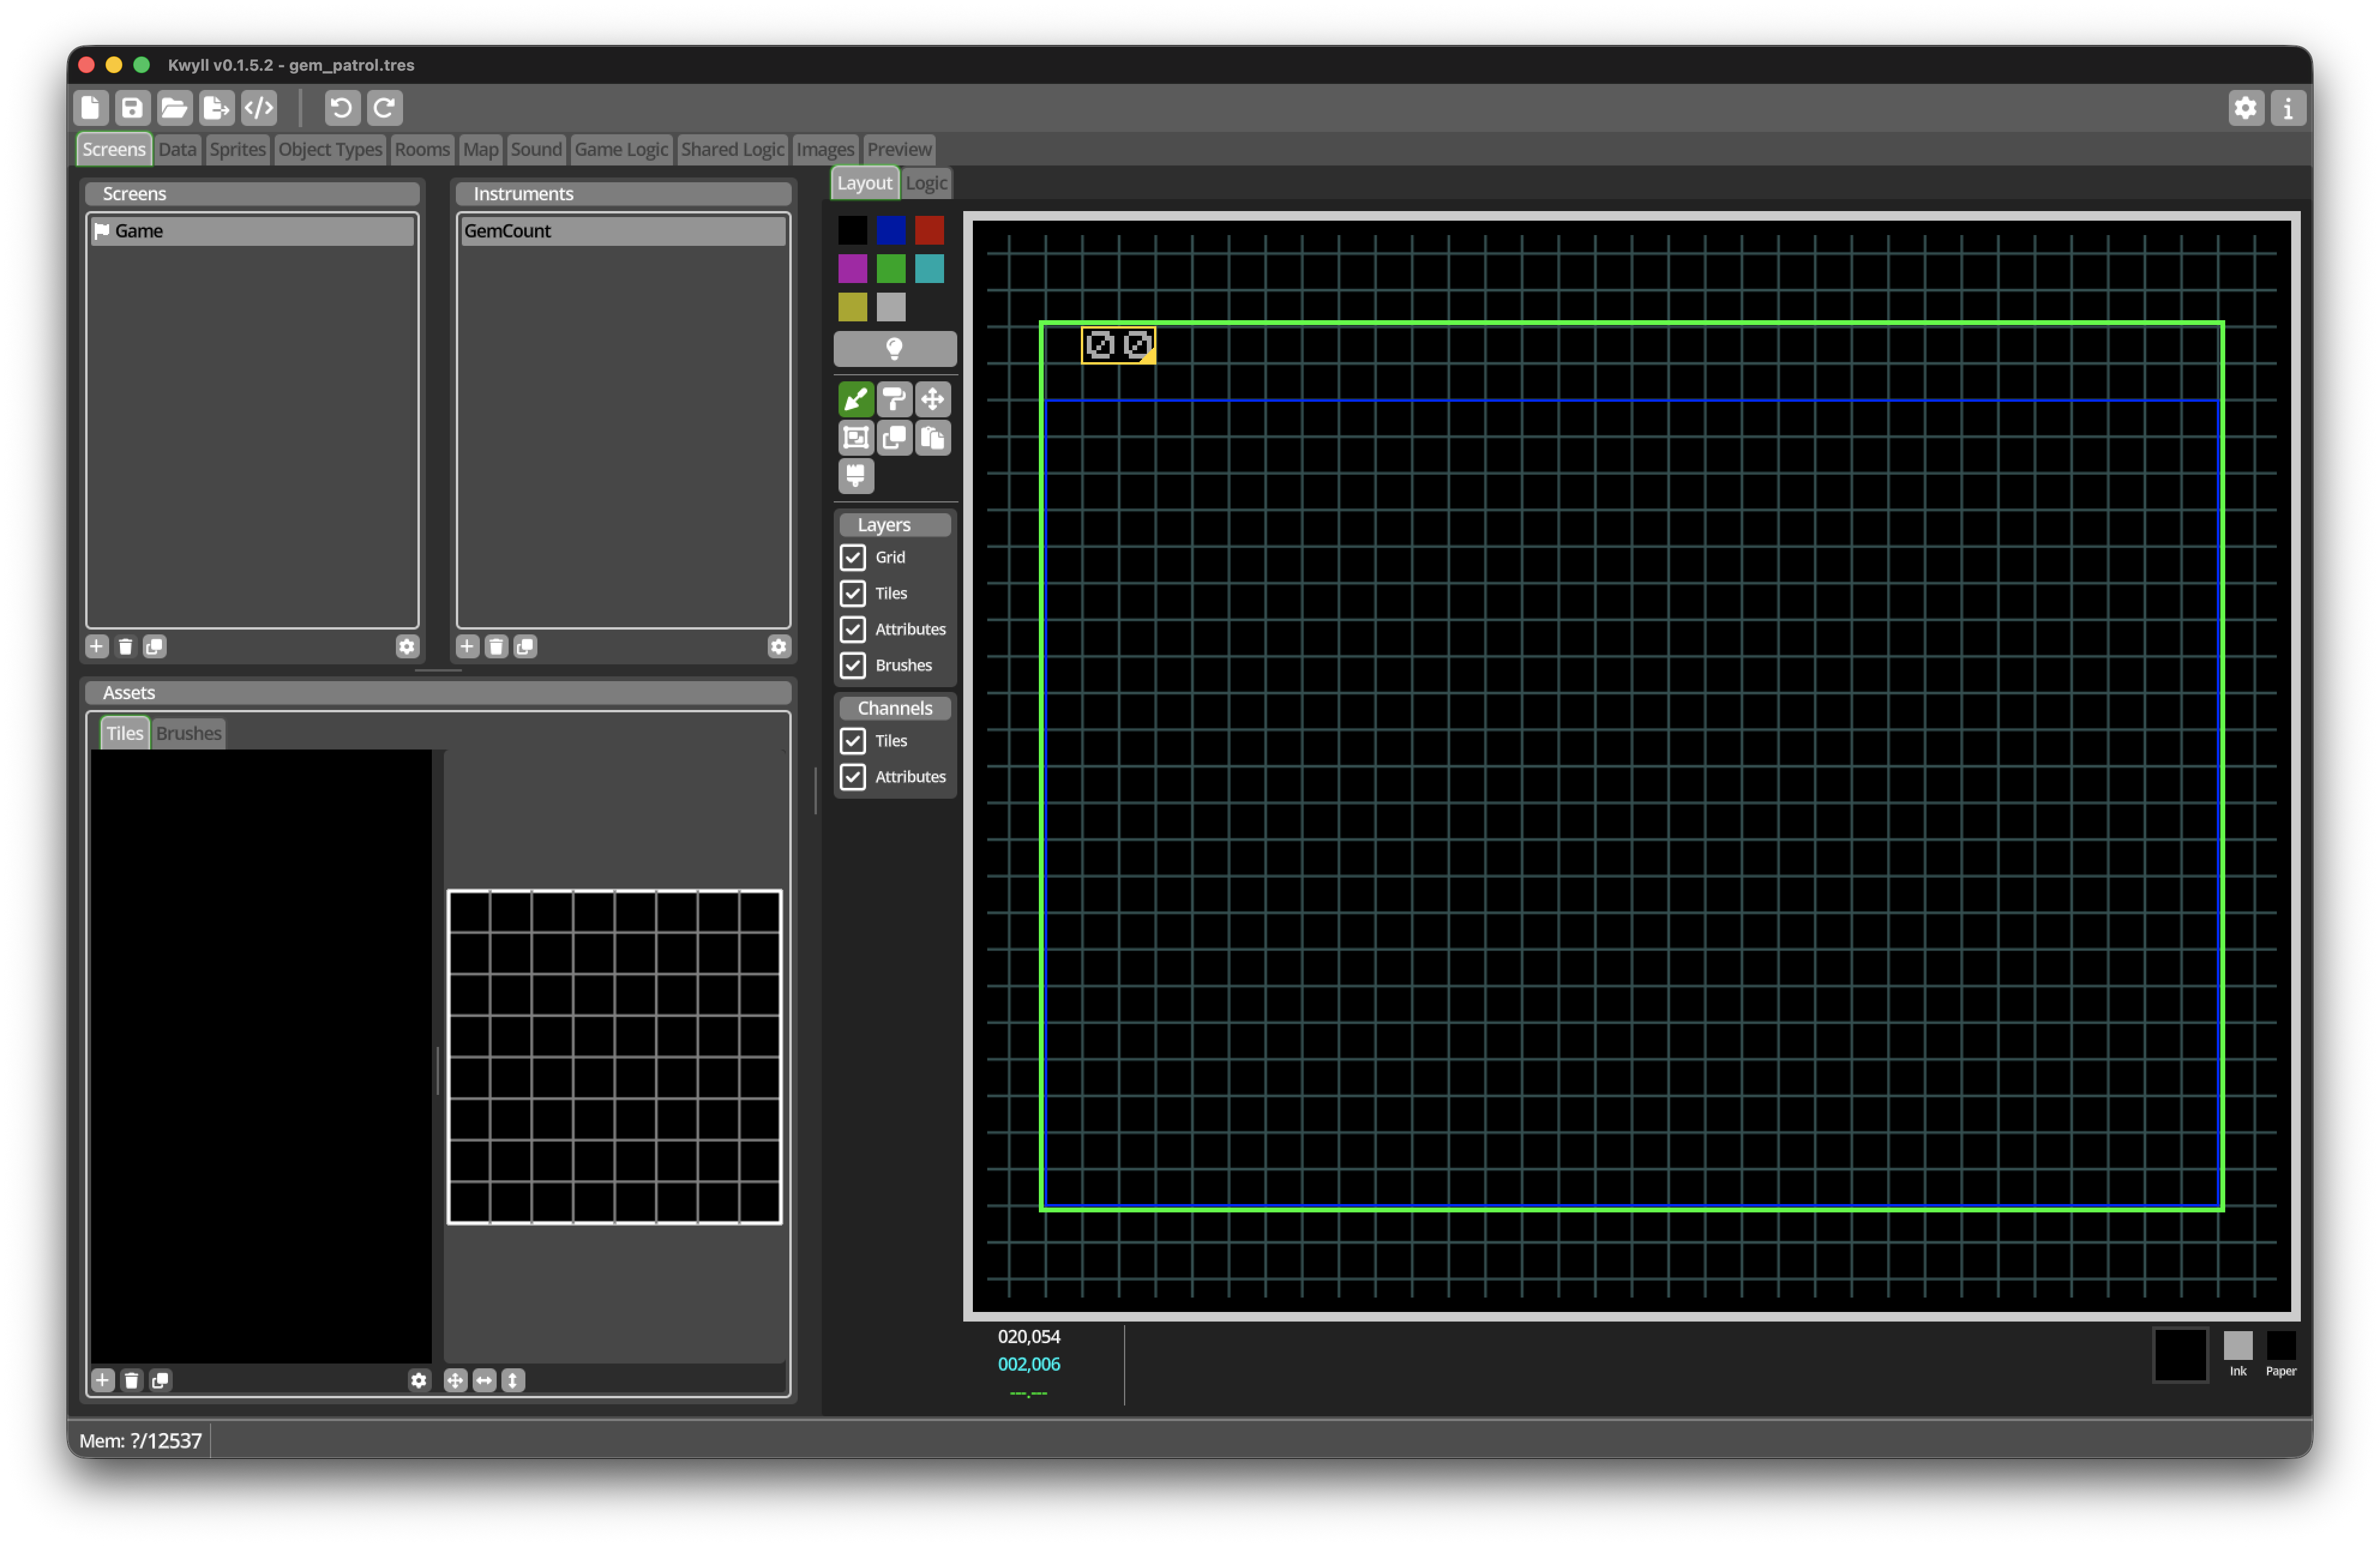Pick the green color swatch
Viewport: 2380px width, 1547px height.
891,269
